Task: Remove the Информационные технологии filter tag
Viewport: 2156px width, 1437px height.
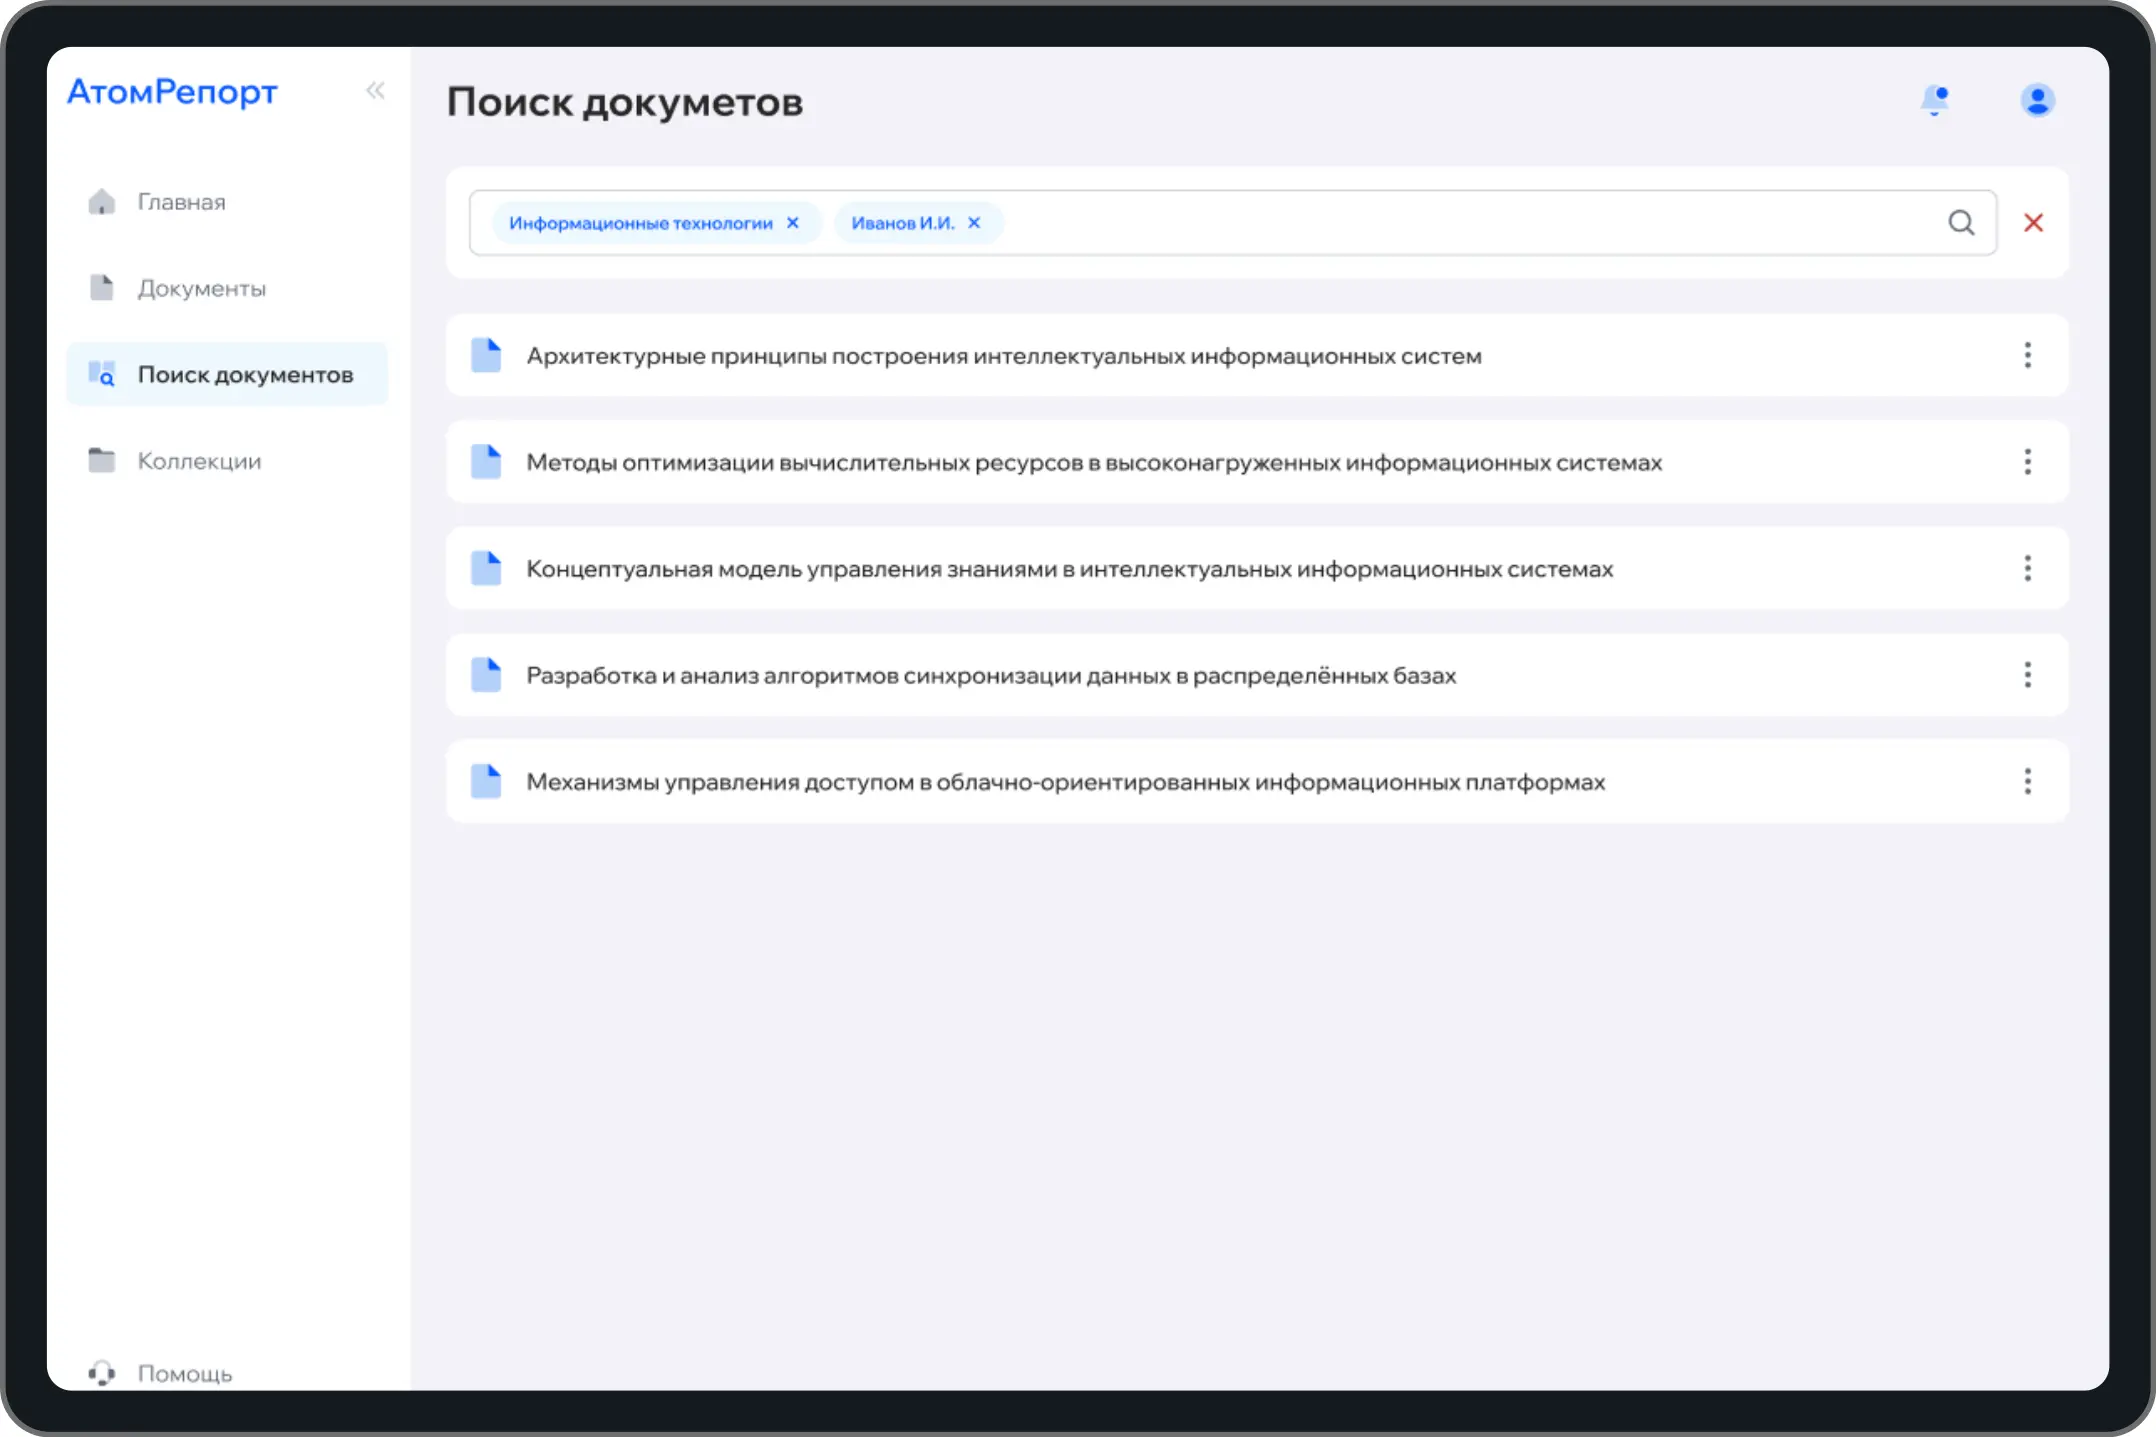Action: point(793,223)
